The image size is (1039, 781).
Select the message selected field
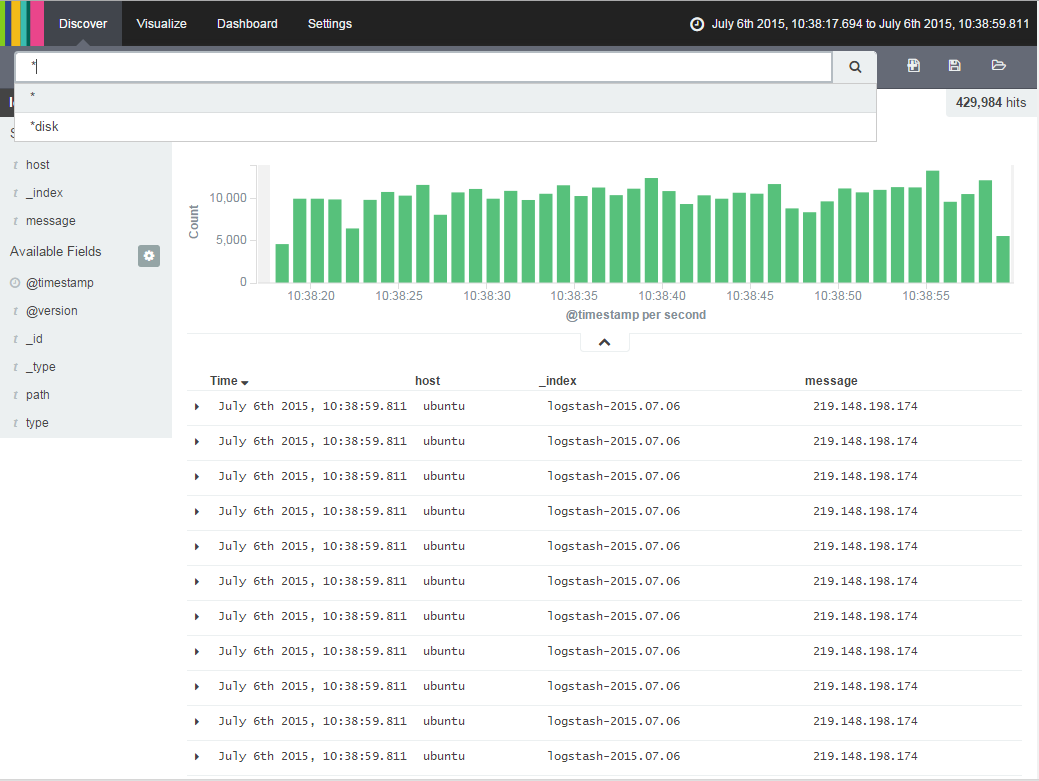[x=50, y=221]
